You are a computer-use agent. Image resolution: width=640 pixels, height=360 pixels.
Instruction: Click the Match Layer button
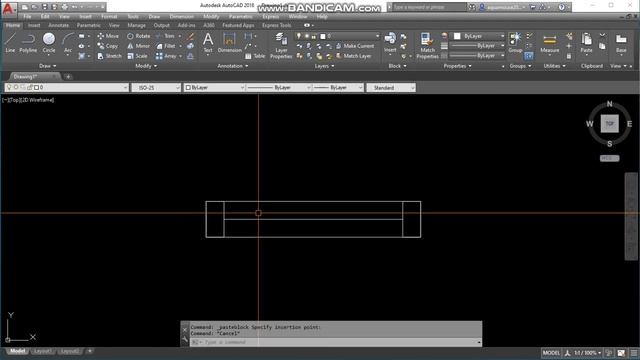(353, 56)
